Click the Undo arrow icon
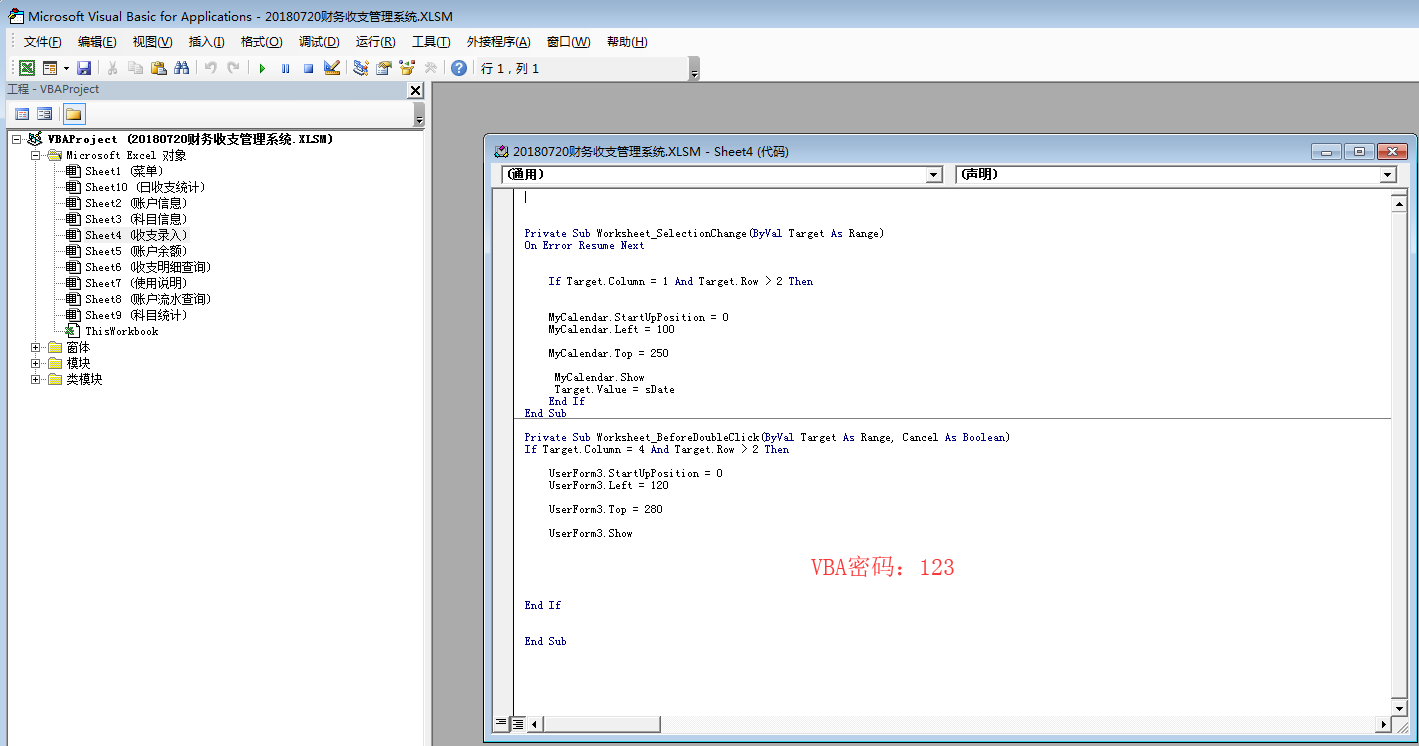 point(210,68)
